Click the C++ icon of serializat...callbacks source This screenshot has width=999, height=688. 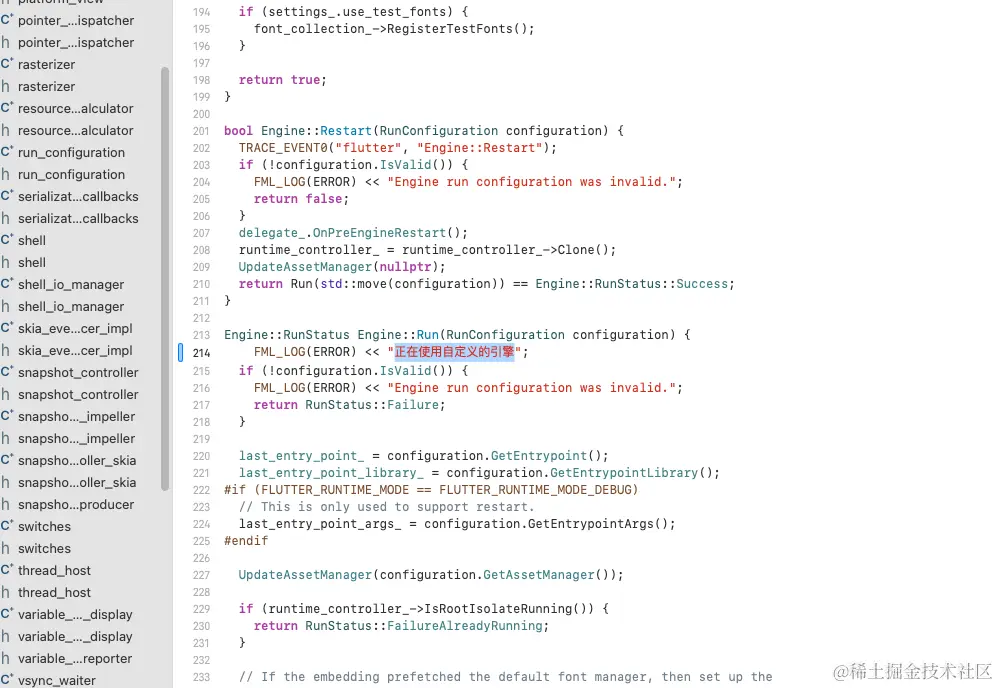7,196
